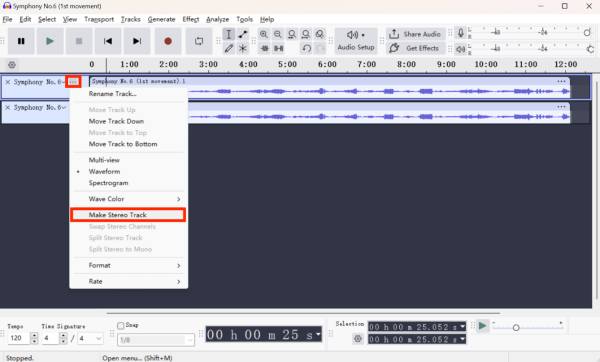Click the microphone record meter icon

pyautogui.click(x=461, y=33)
